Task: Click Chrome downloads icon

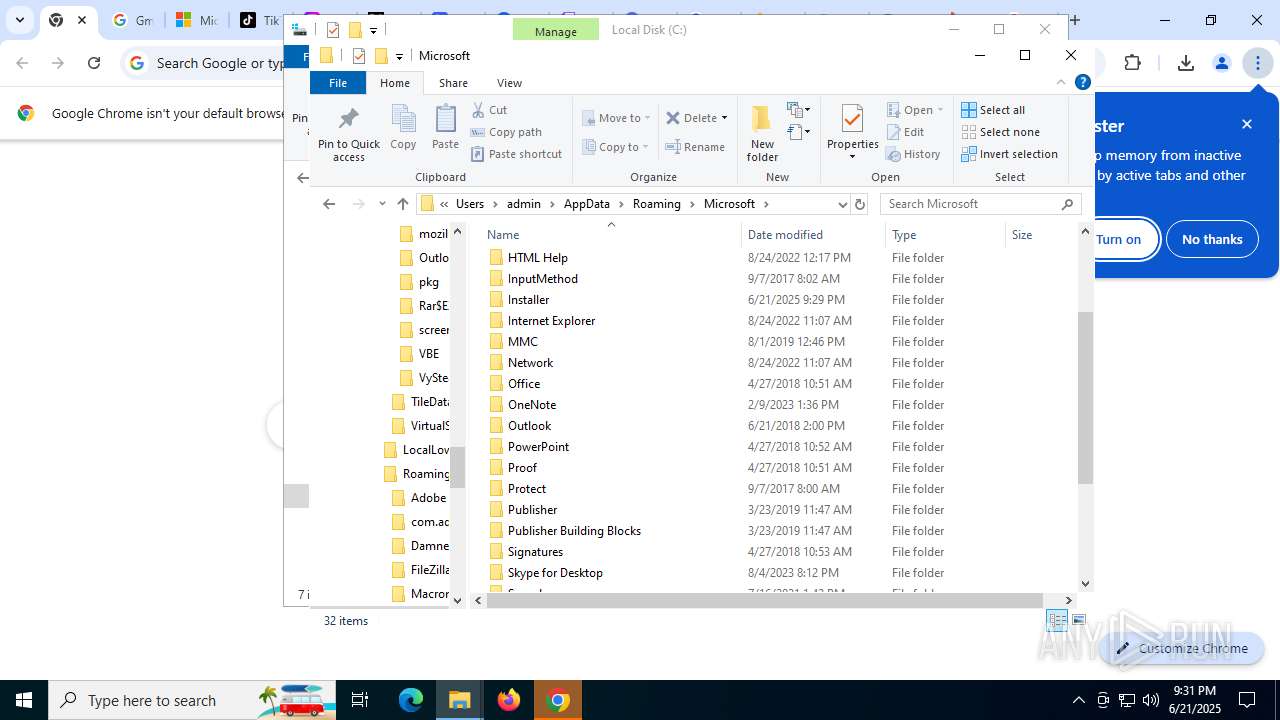Action: [1186, 63]
